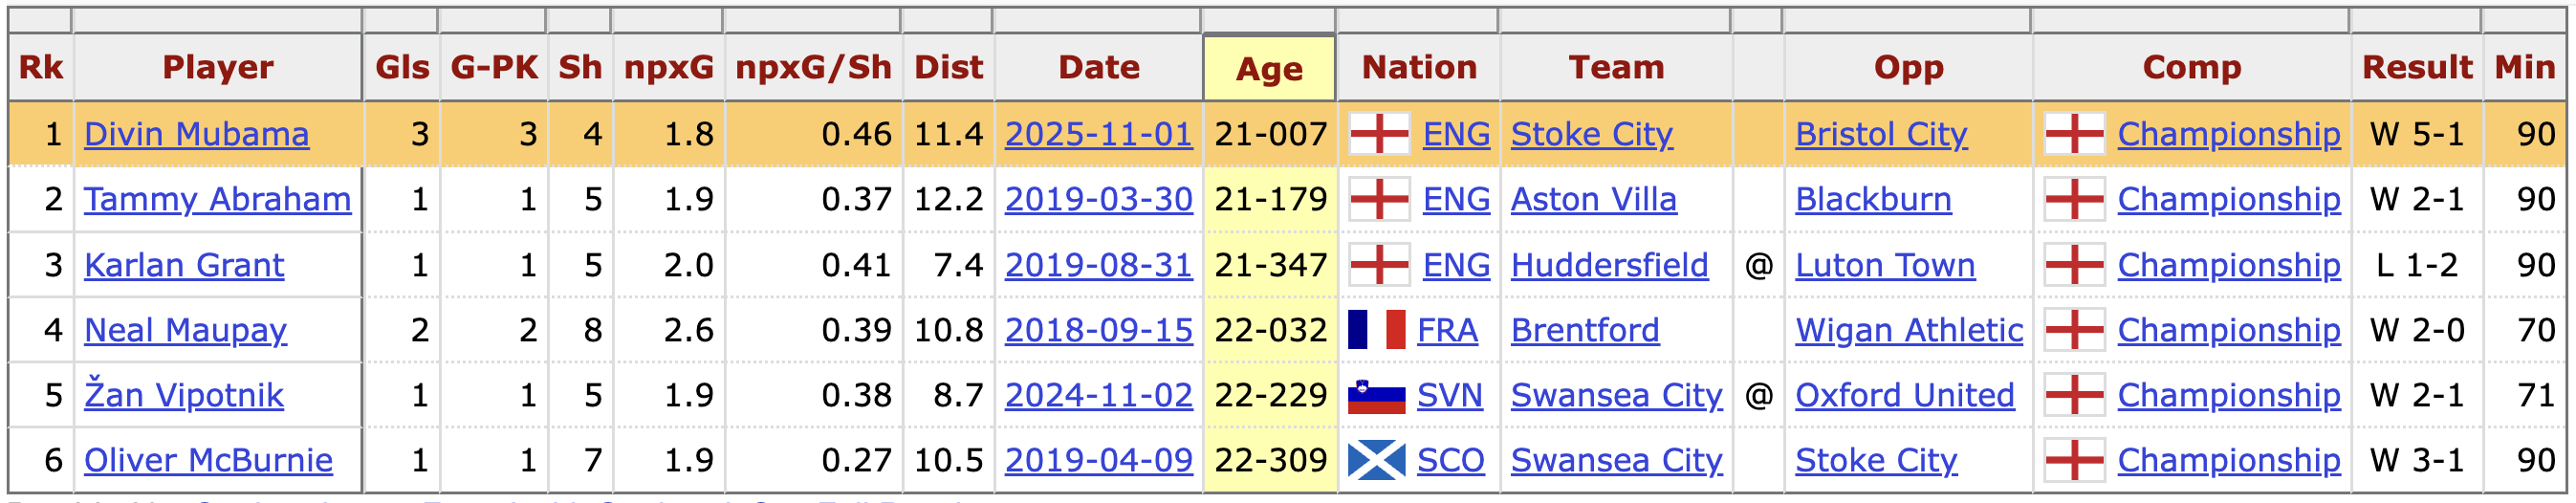Open Divin Mubama's player page
2576x503 pixels.
coord(196,134)
